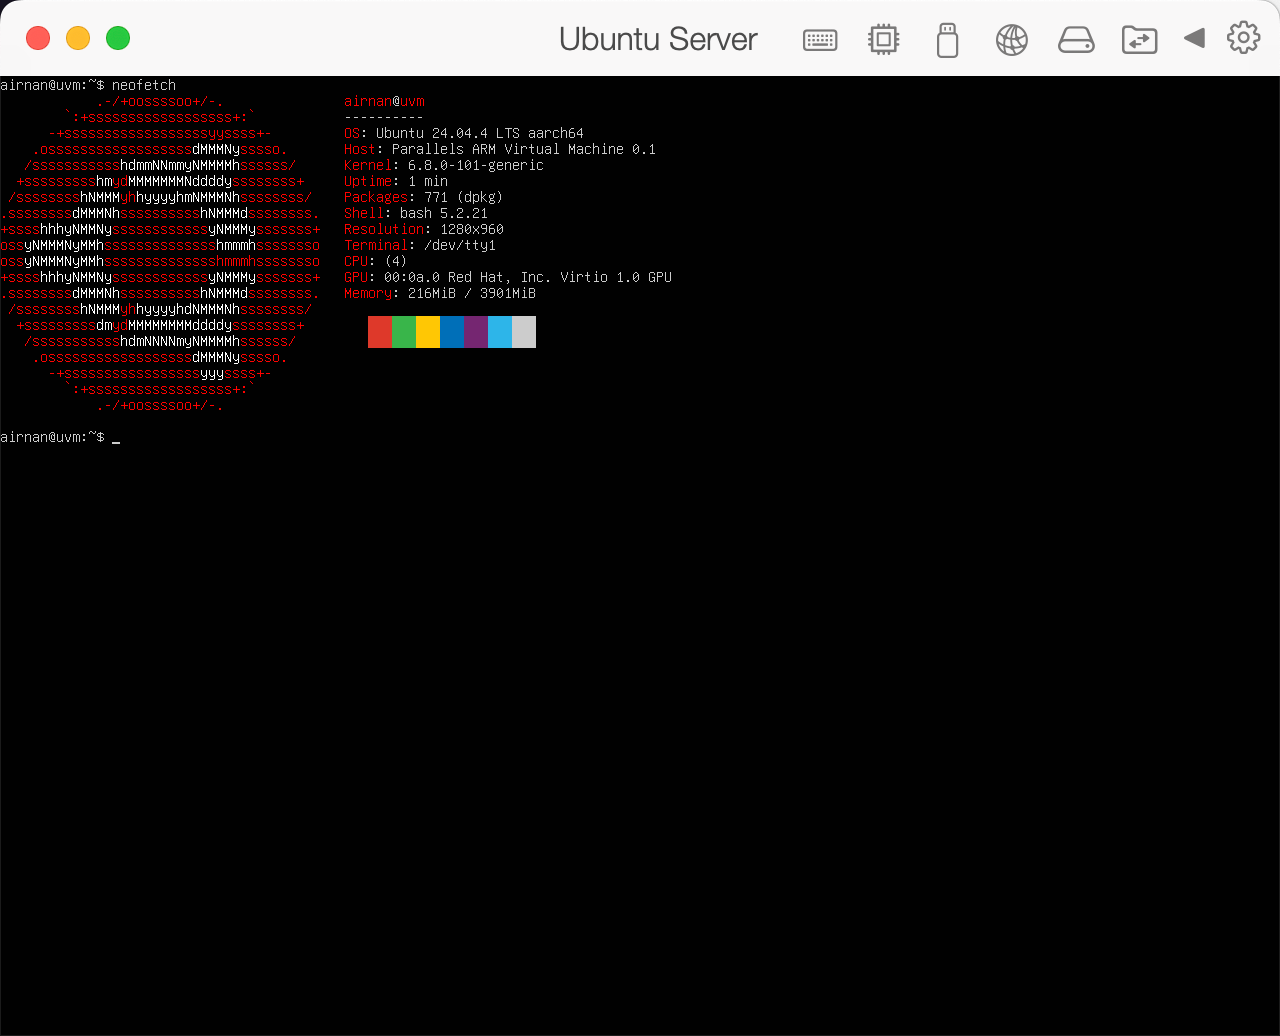This screenshot has height=1036, width=1280.
Task: Click the CPU processor icon in the toolbar
Action: [883, 38]
